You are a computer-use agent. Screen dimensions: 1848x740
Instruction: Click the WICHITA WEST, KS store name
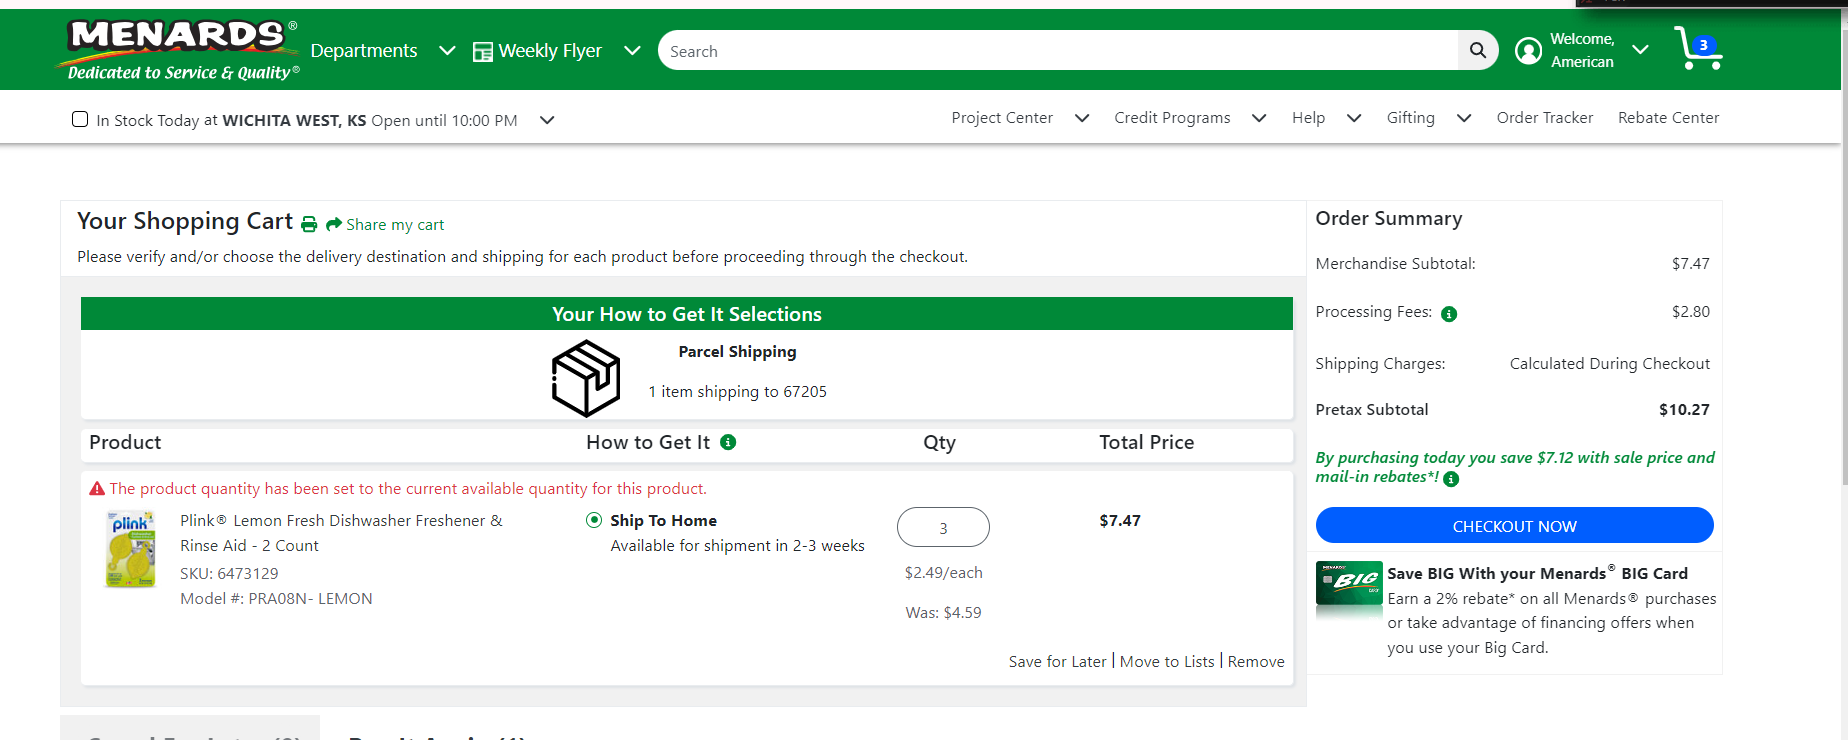tap(294, 121)
